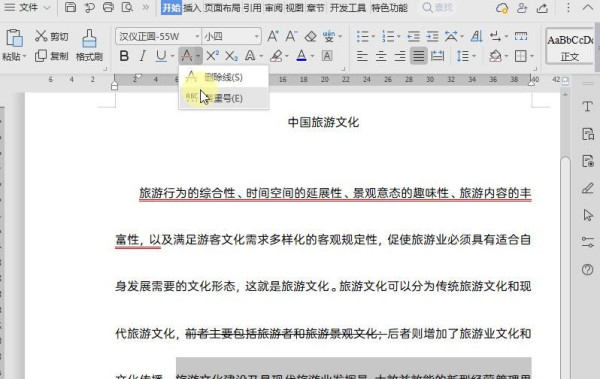600x379 pixels.
Task: Click the font color A swatch
Action: 302,56
